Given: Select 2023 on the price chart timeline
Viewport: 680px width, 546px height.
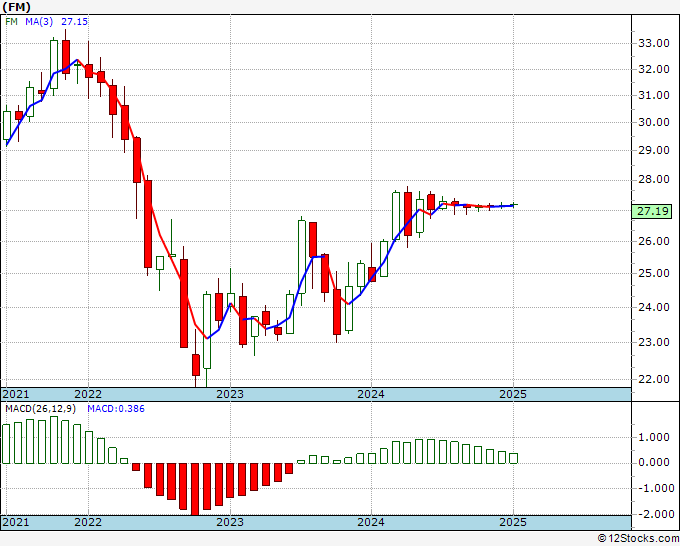Looking at the screenshot, I should point(230,394).
